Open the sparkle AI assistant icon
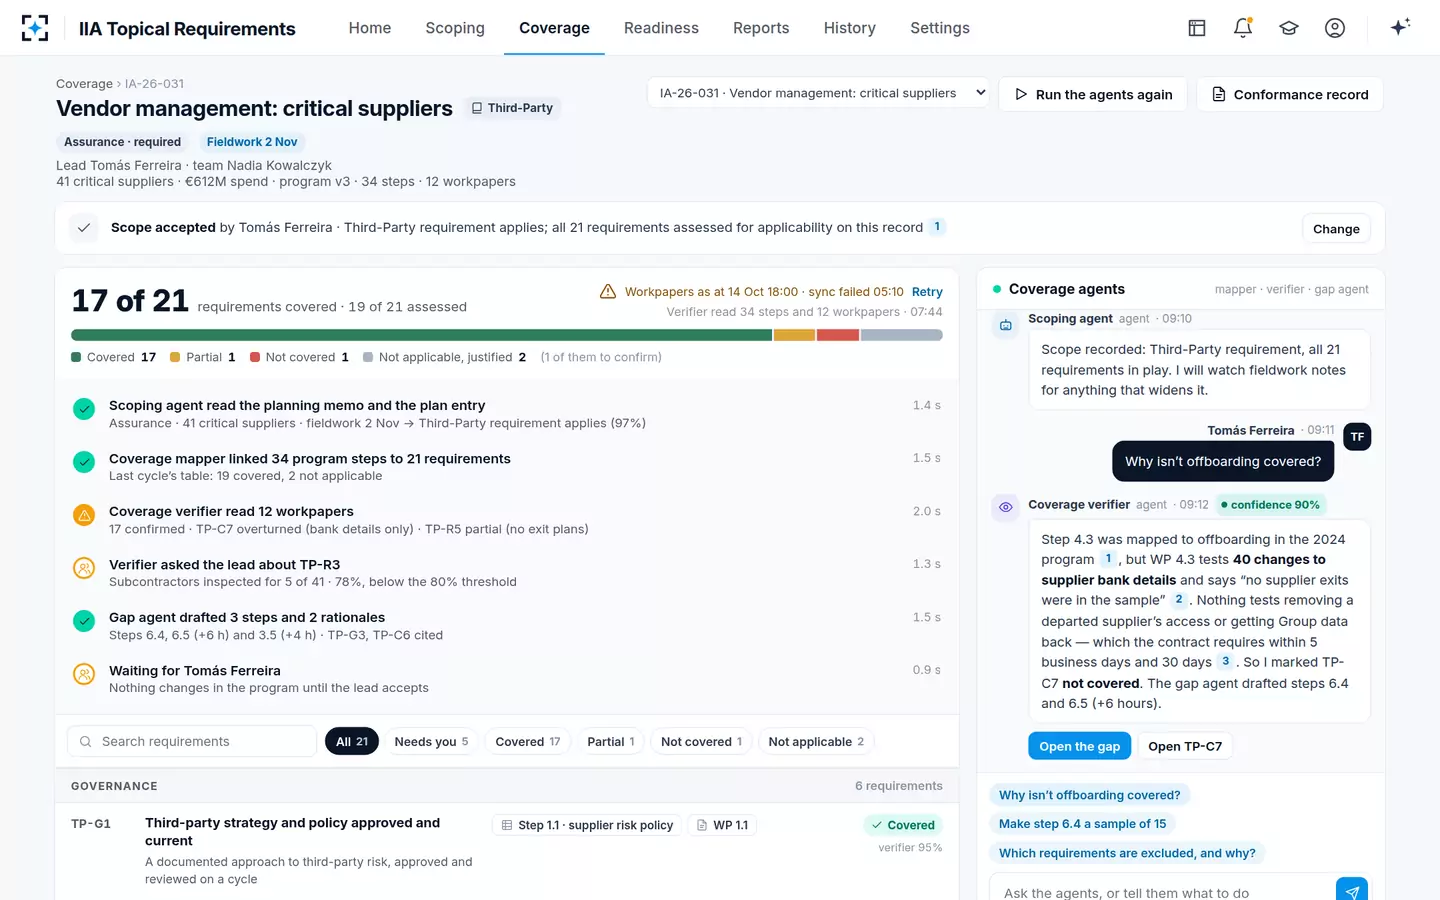 (x=1400, y=27)
